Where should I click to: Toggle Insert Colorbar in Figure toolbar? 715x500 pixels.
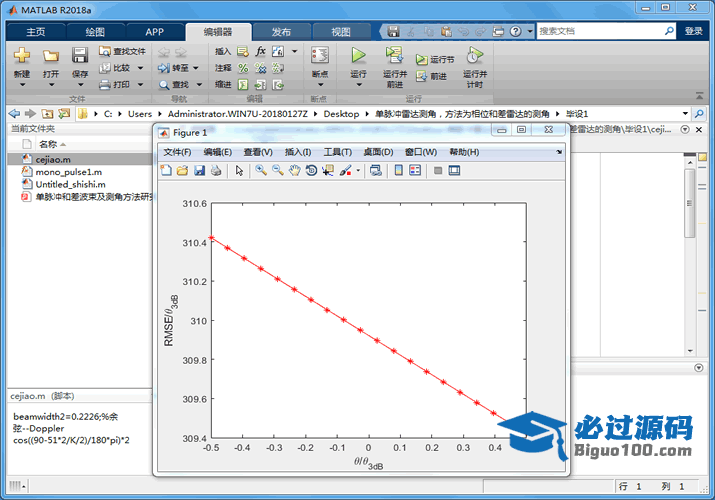coord(398,171)
